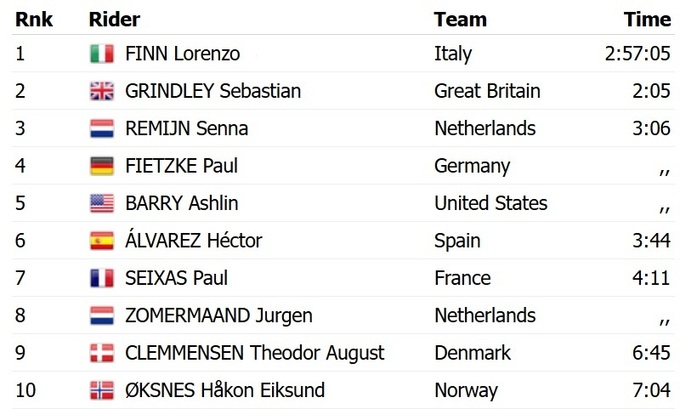Open GRINDLEY Sebastian rider link
This screenshot has height=409, width=680.
point(213,91)
